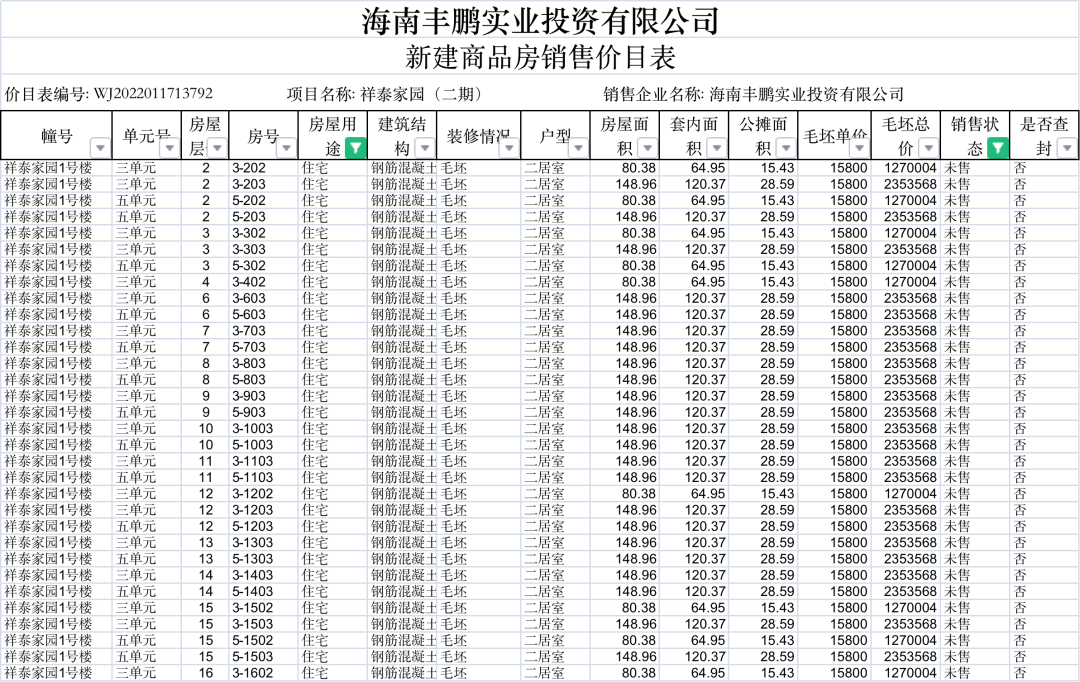
Task: Select room number cell 3-402
Action: [x=263, y=282]
